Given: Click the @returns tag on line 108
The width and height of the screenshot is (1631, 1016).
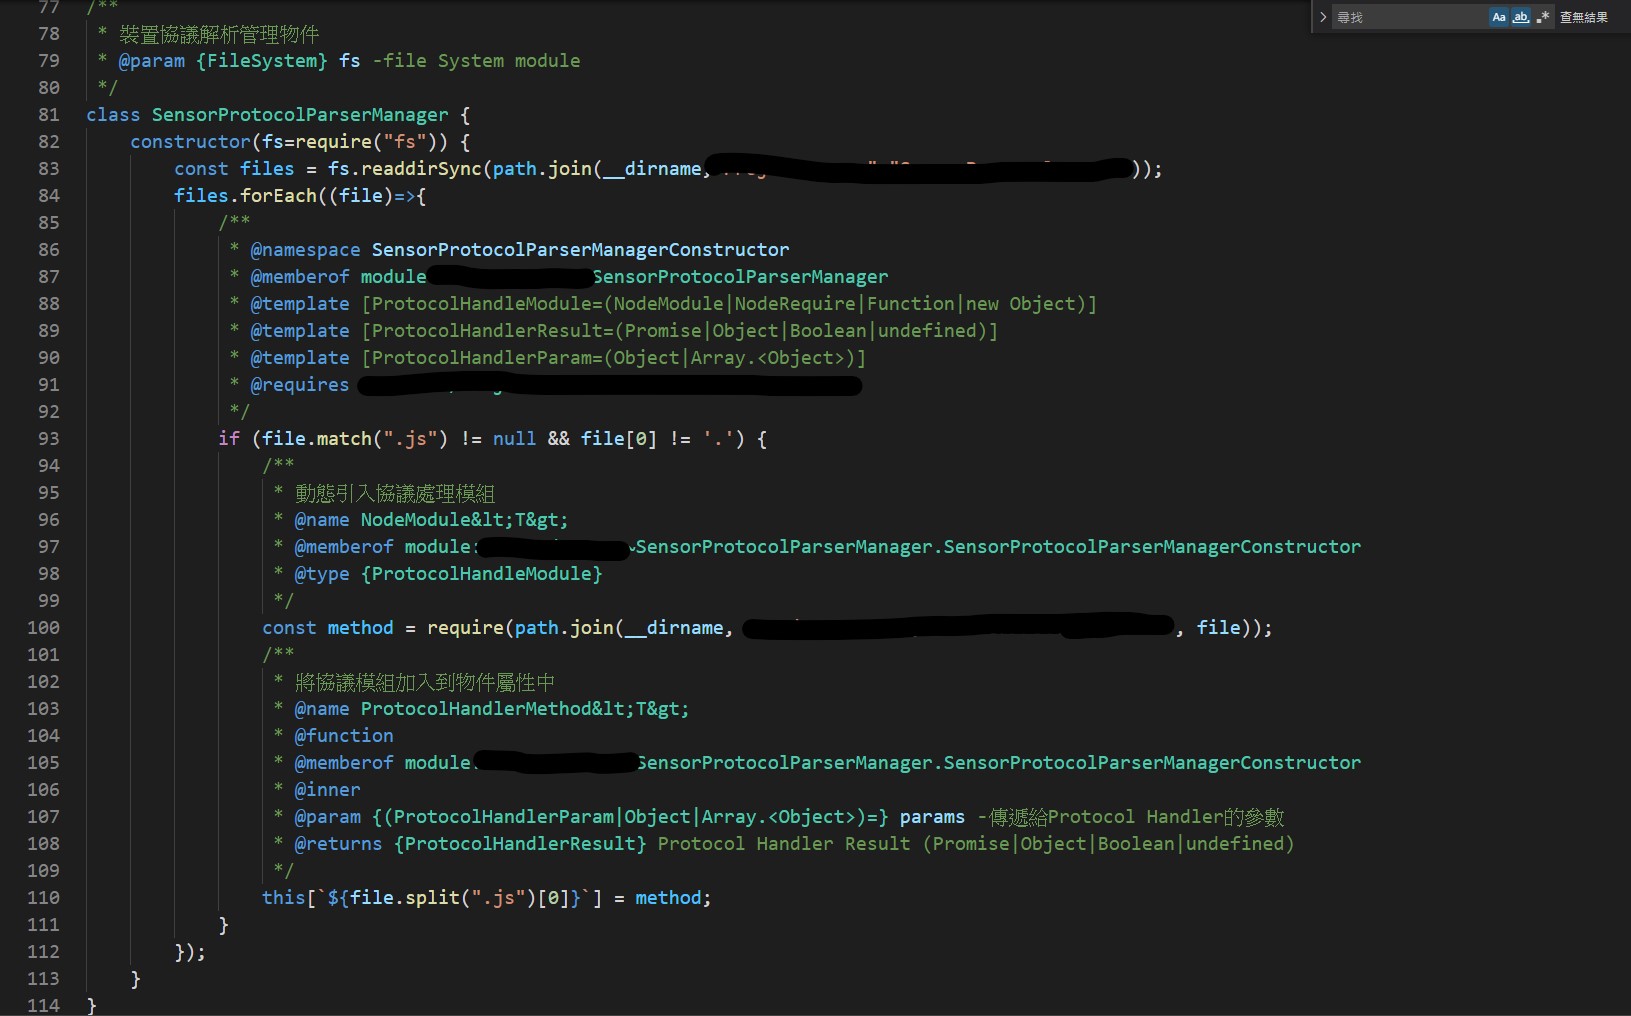Looking at the screenshot, I should (x=338, y=844).
